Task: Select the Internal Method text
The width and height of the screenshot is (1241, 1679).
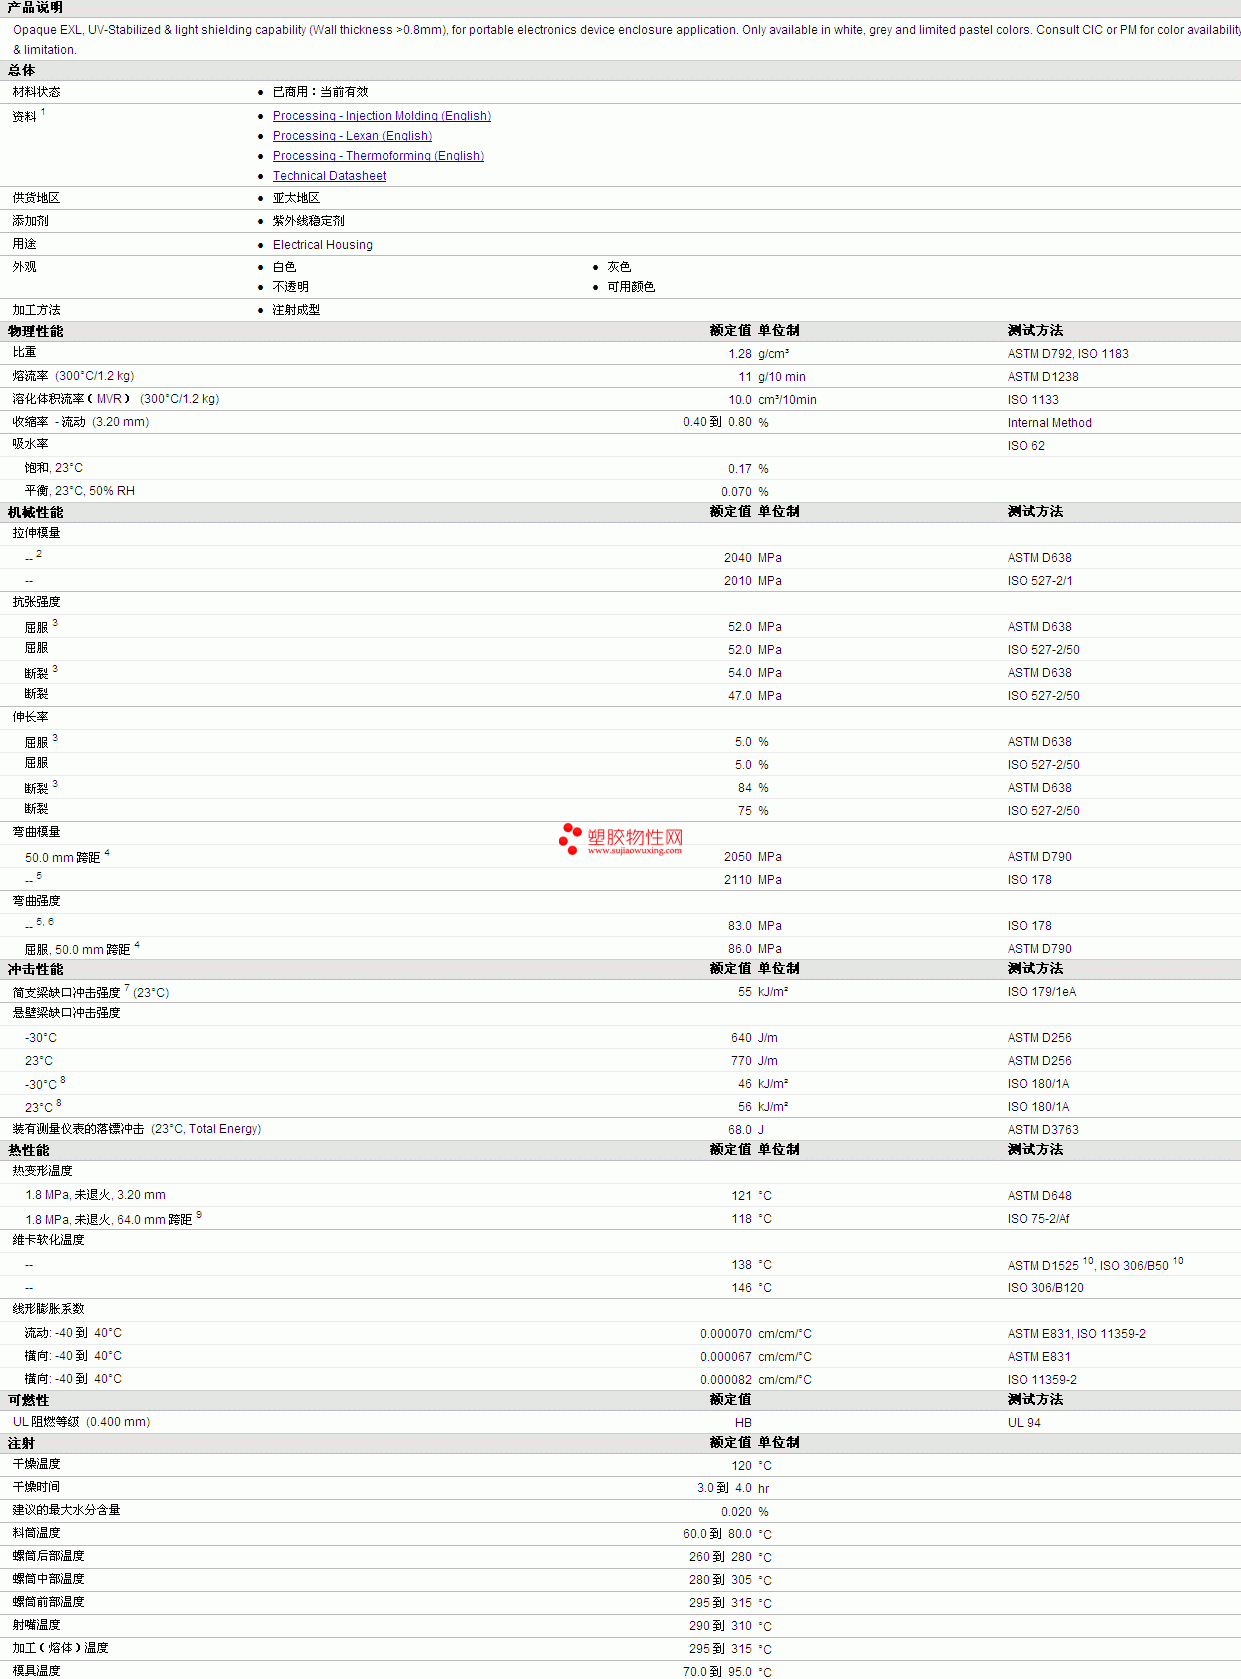Action: pos(1050,423)
